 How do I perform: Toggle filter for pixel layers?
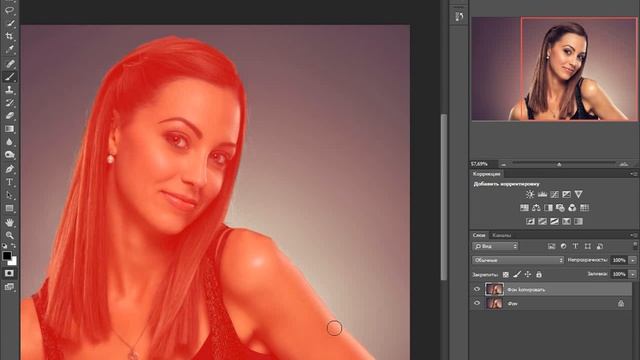(x=551, y=246)
